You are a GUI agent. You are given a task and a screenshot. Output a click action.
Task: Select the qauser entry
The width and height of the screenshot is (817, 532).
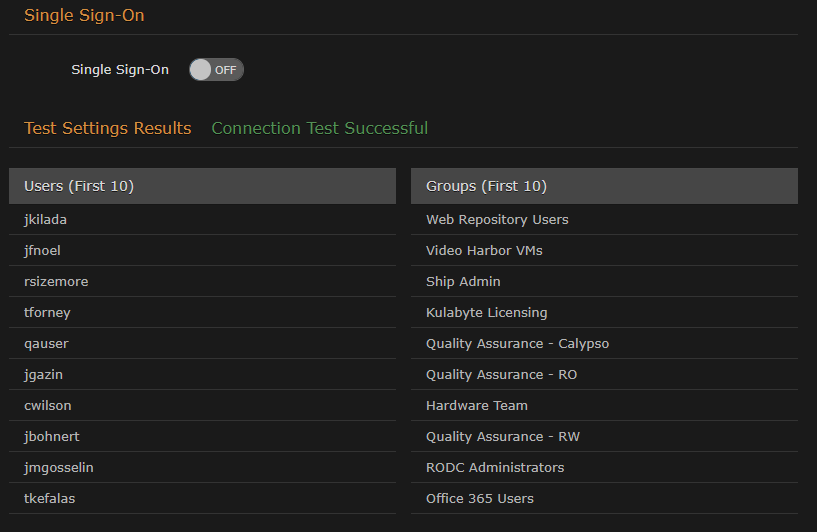[46, 343]
